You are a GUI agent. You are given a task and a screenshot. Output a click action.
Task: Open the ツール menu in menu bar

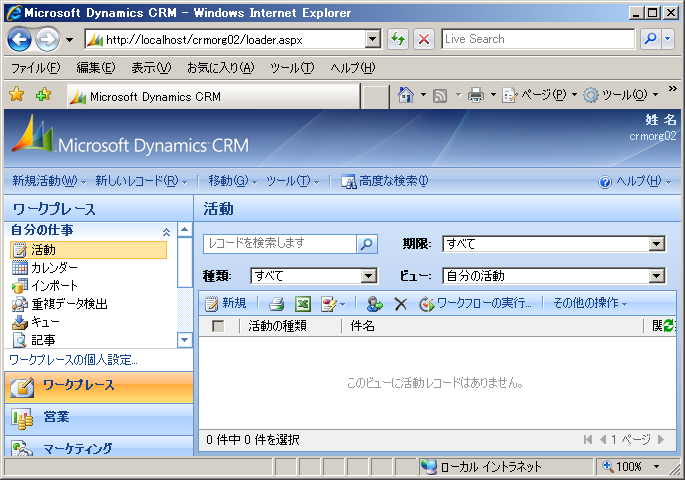(x=292, y=68)
